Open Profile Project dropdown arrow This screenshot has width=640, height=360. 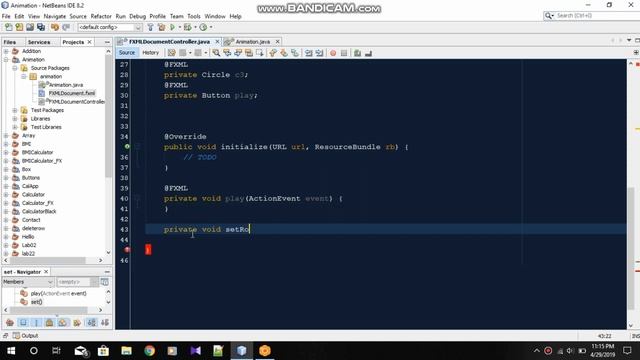pos(211,27)
